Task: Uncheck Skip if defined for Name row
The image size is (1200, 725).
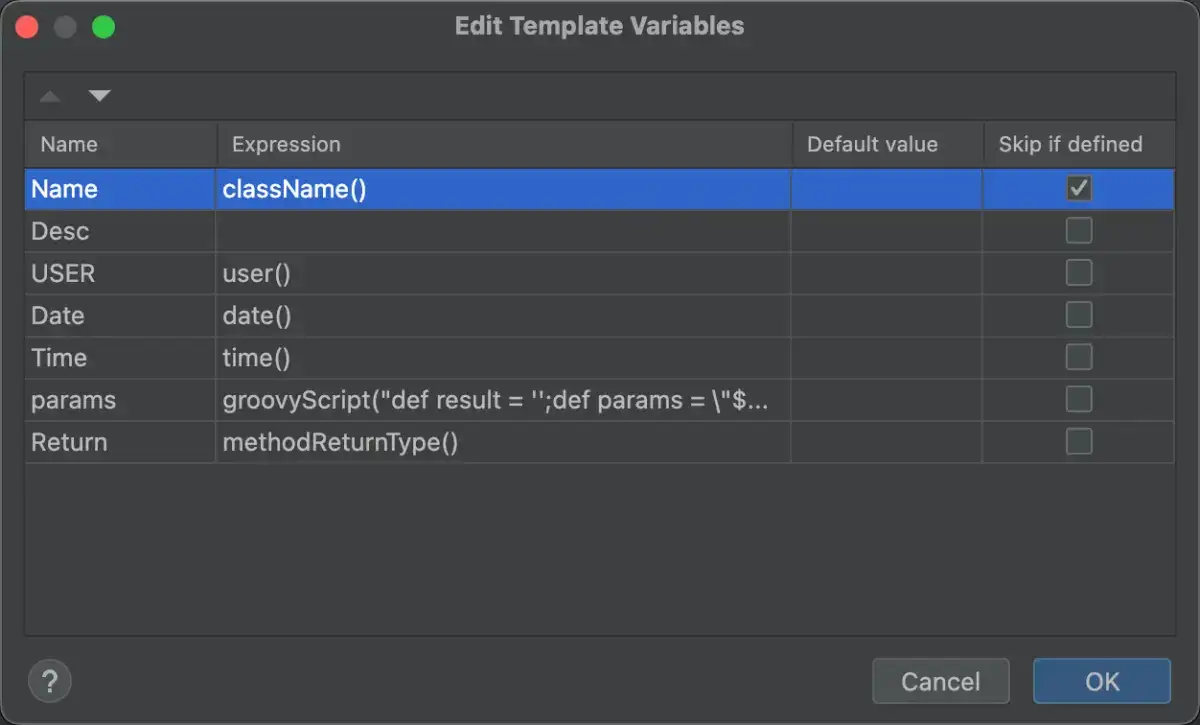Action: (1078, 189)
